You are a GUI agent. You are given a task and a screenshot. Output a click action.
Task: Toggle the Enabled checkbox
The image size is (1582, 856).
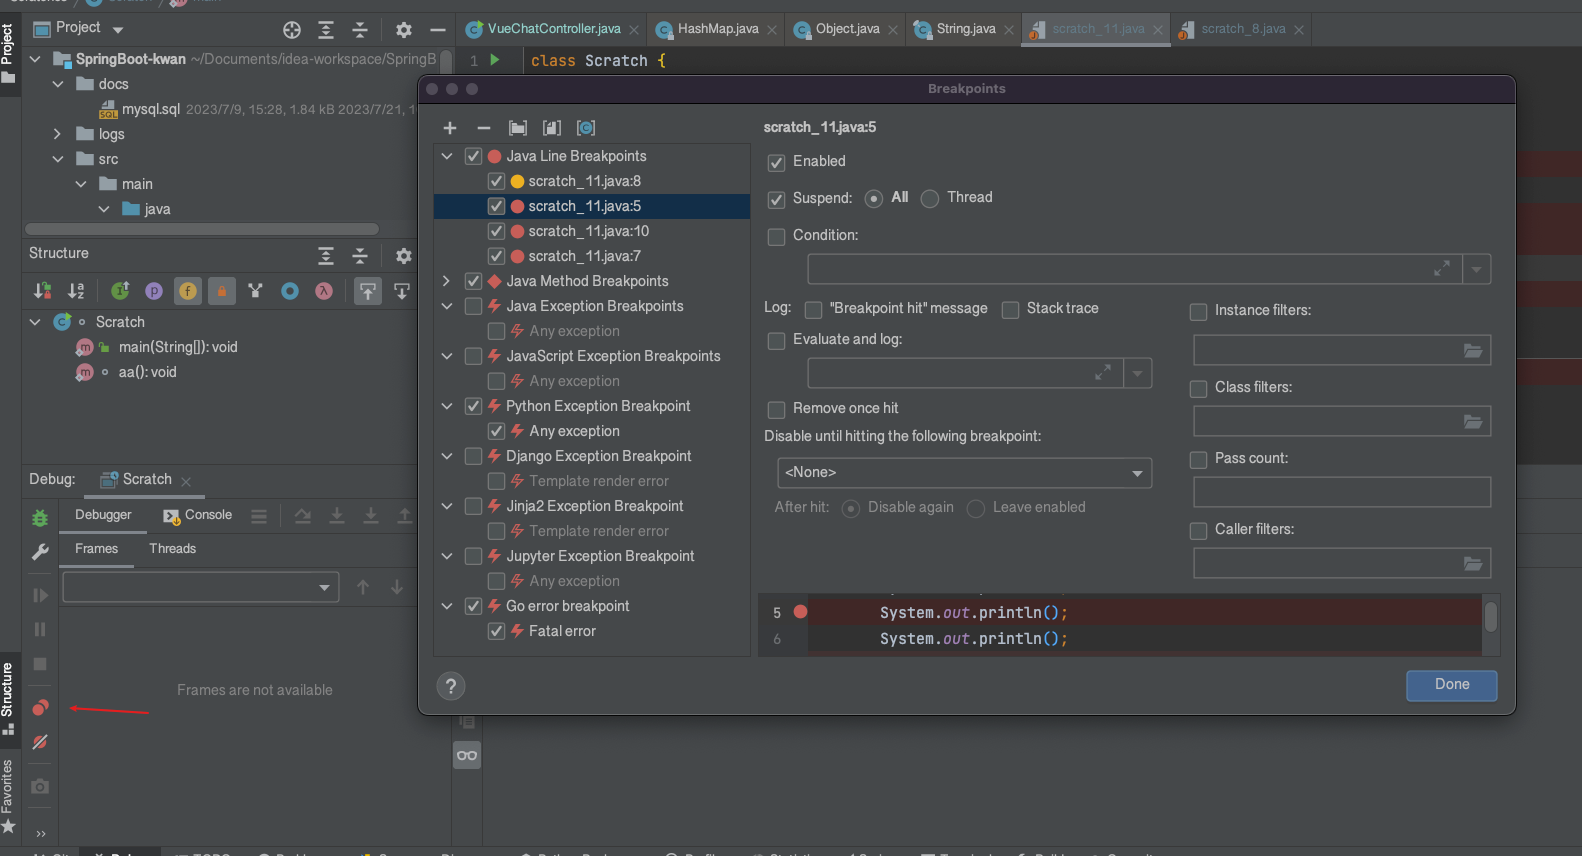(776, 162)
